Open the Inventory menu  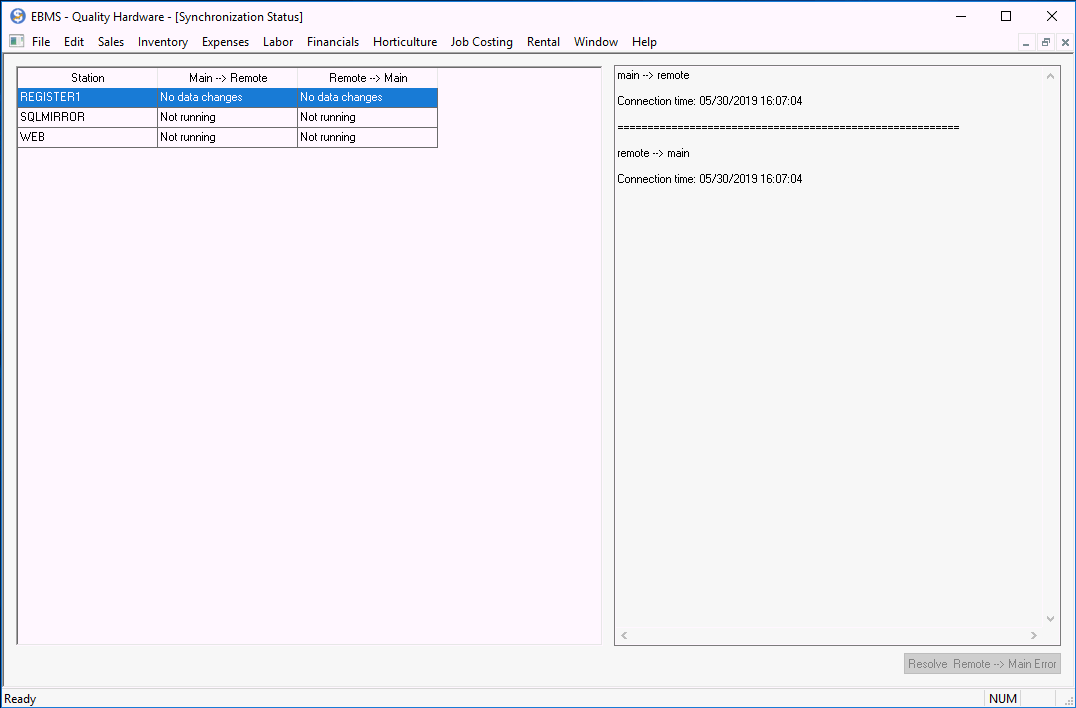pos(162,42)
